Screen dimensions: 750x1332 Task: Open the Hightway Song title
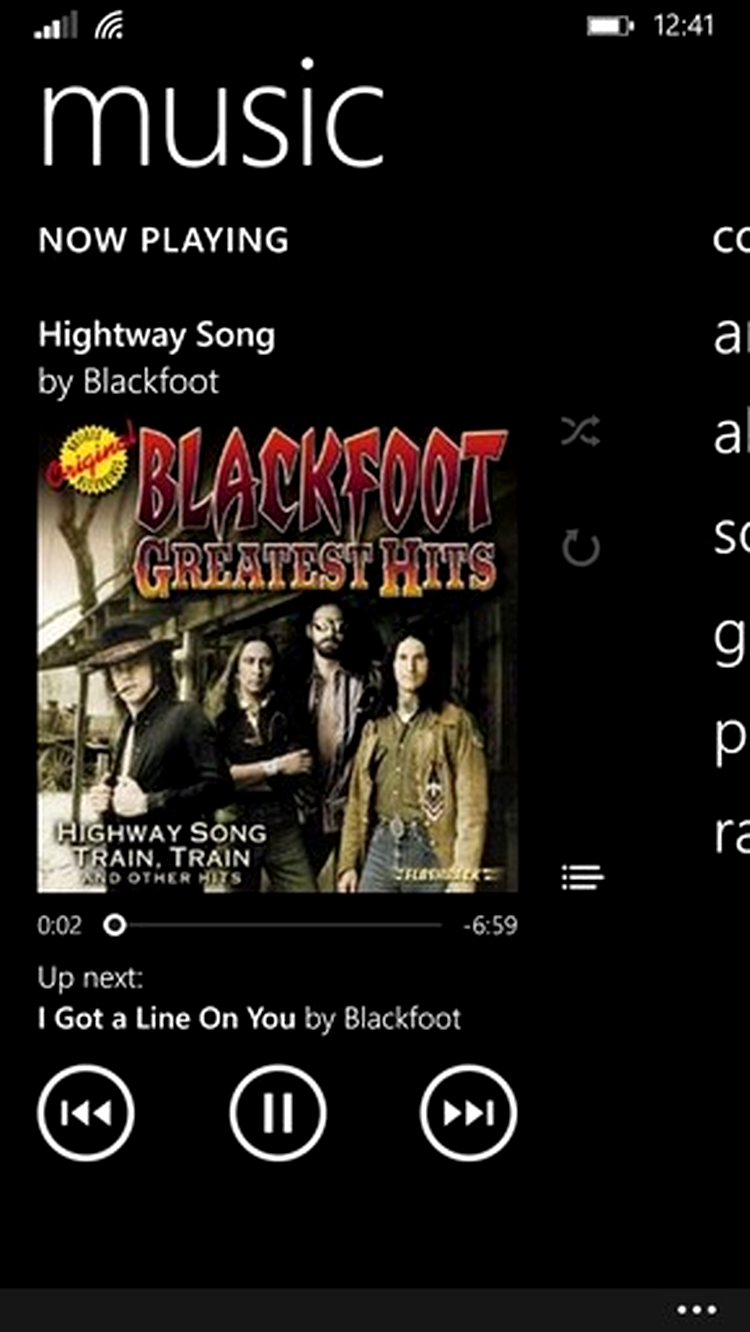coord(156,336)
